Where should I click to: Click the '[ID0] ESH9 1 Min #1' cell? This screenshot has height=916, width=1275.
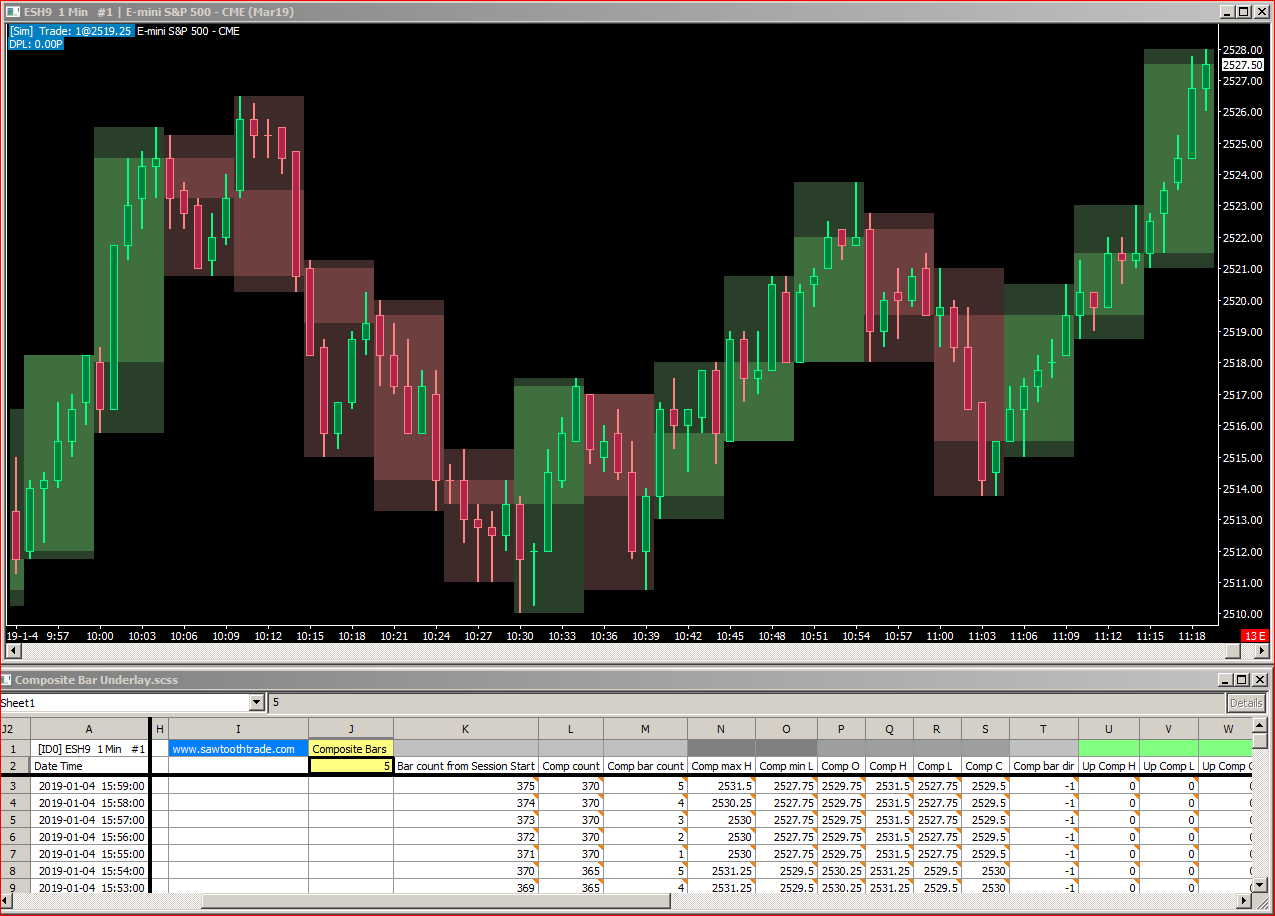tap(89, 748)
